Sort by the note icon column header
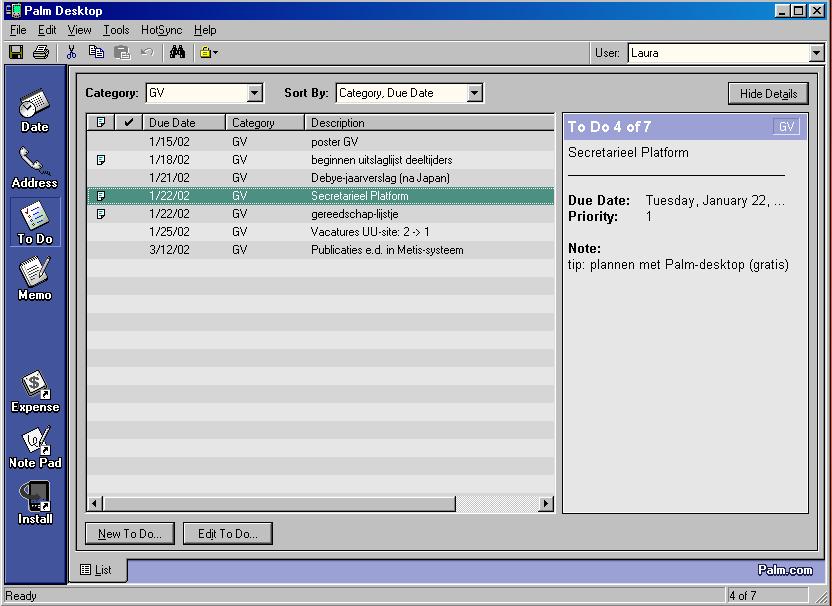 [x=101, y=123]
